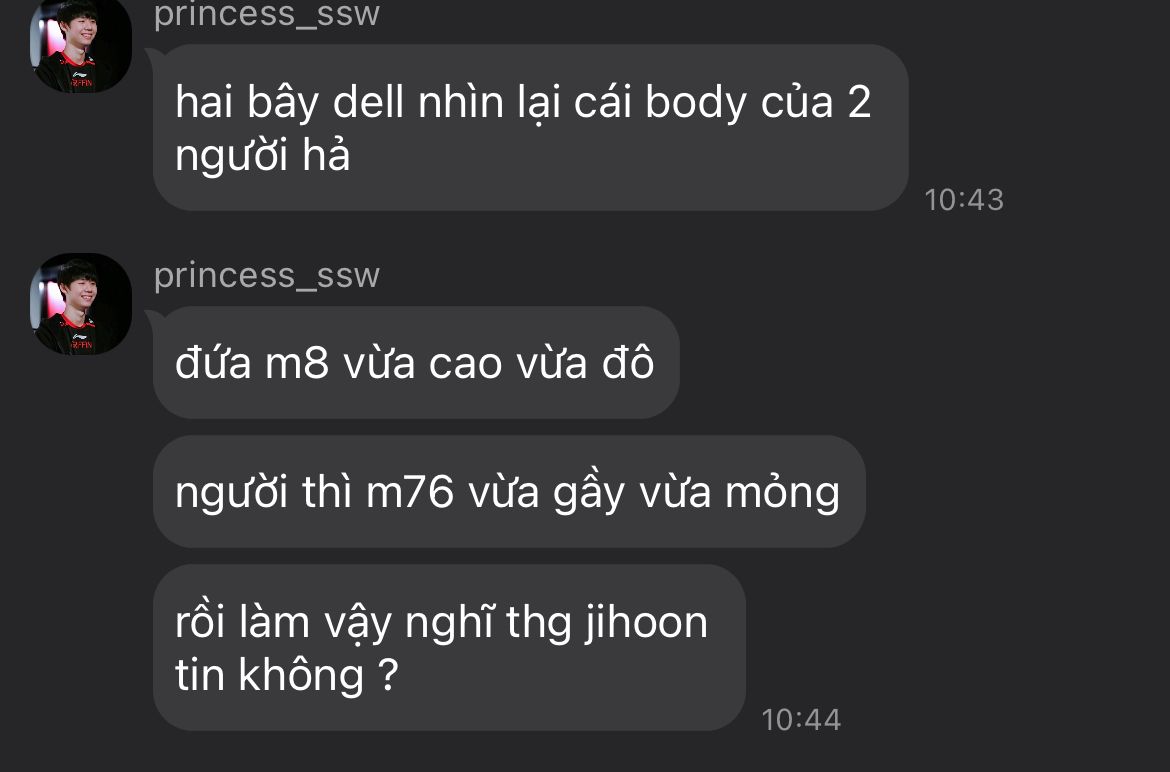The image size is (1170, 772).
Task: Select the message starting with "hai bây dell"
Action: [531, 128]
